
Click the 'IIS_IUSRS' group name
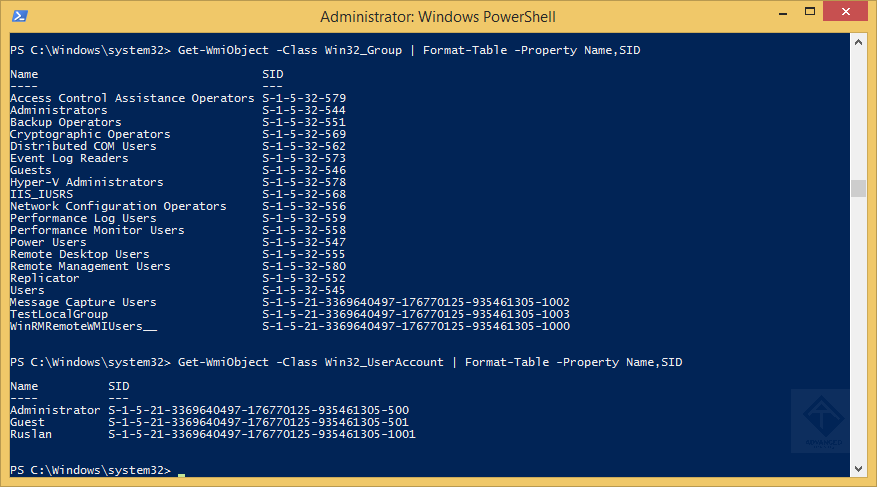point(41,194)
